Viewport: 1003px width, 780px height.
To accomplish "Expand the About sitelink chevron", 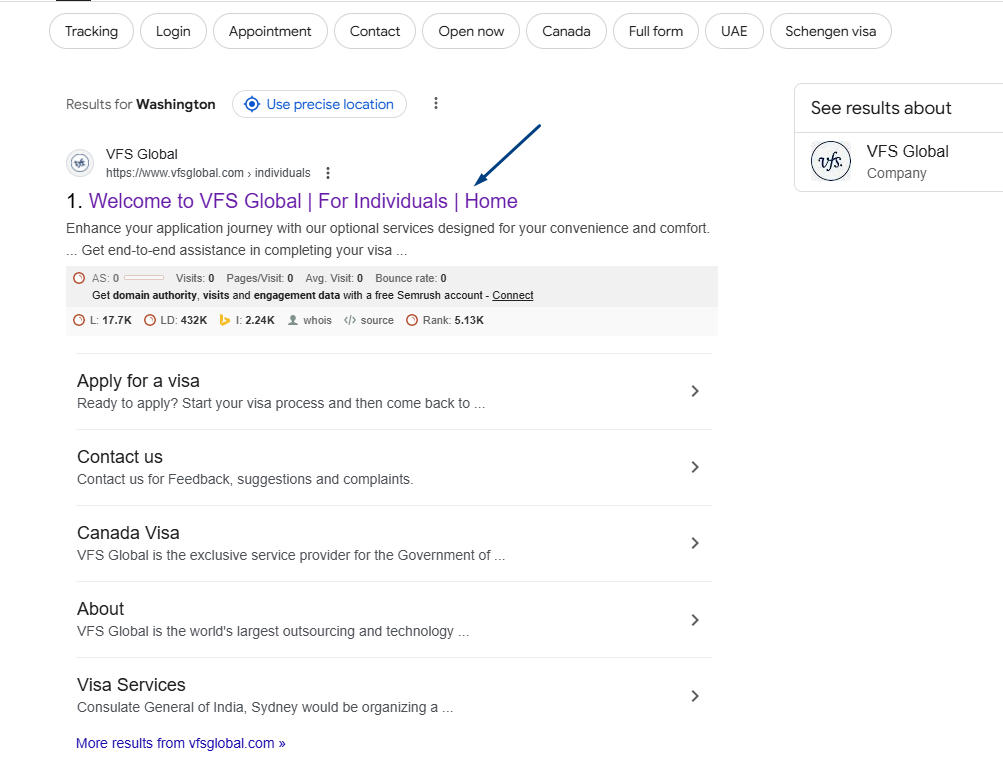I will point(695,619).
